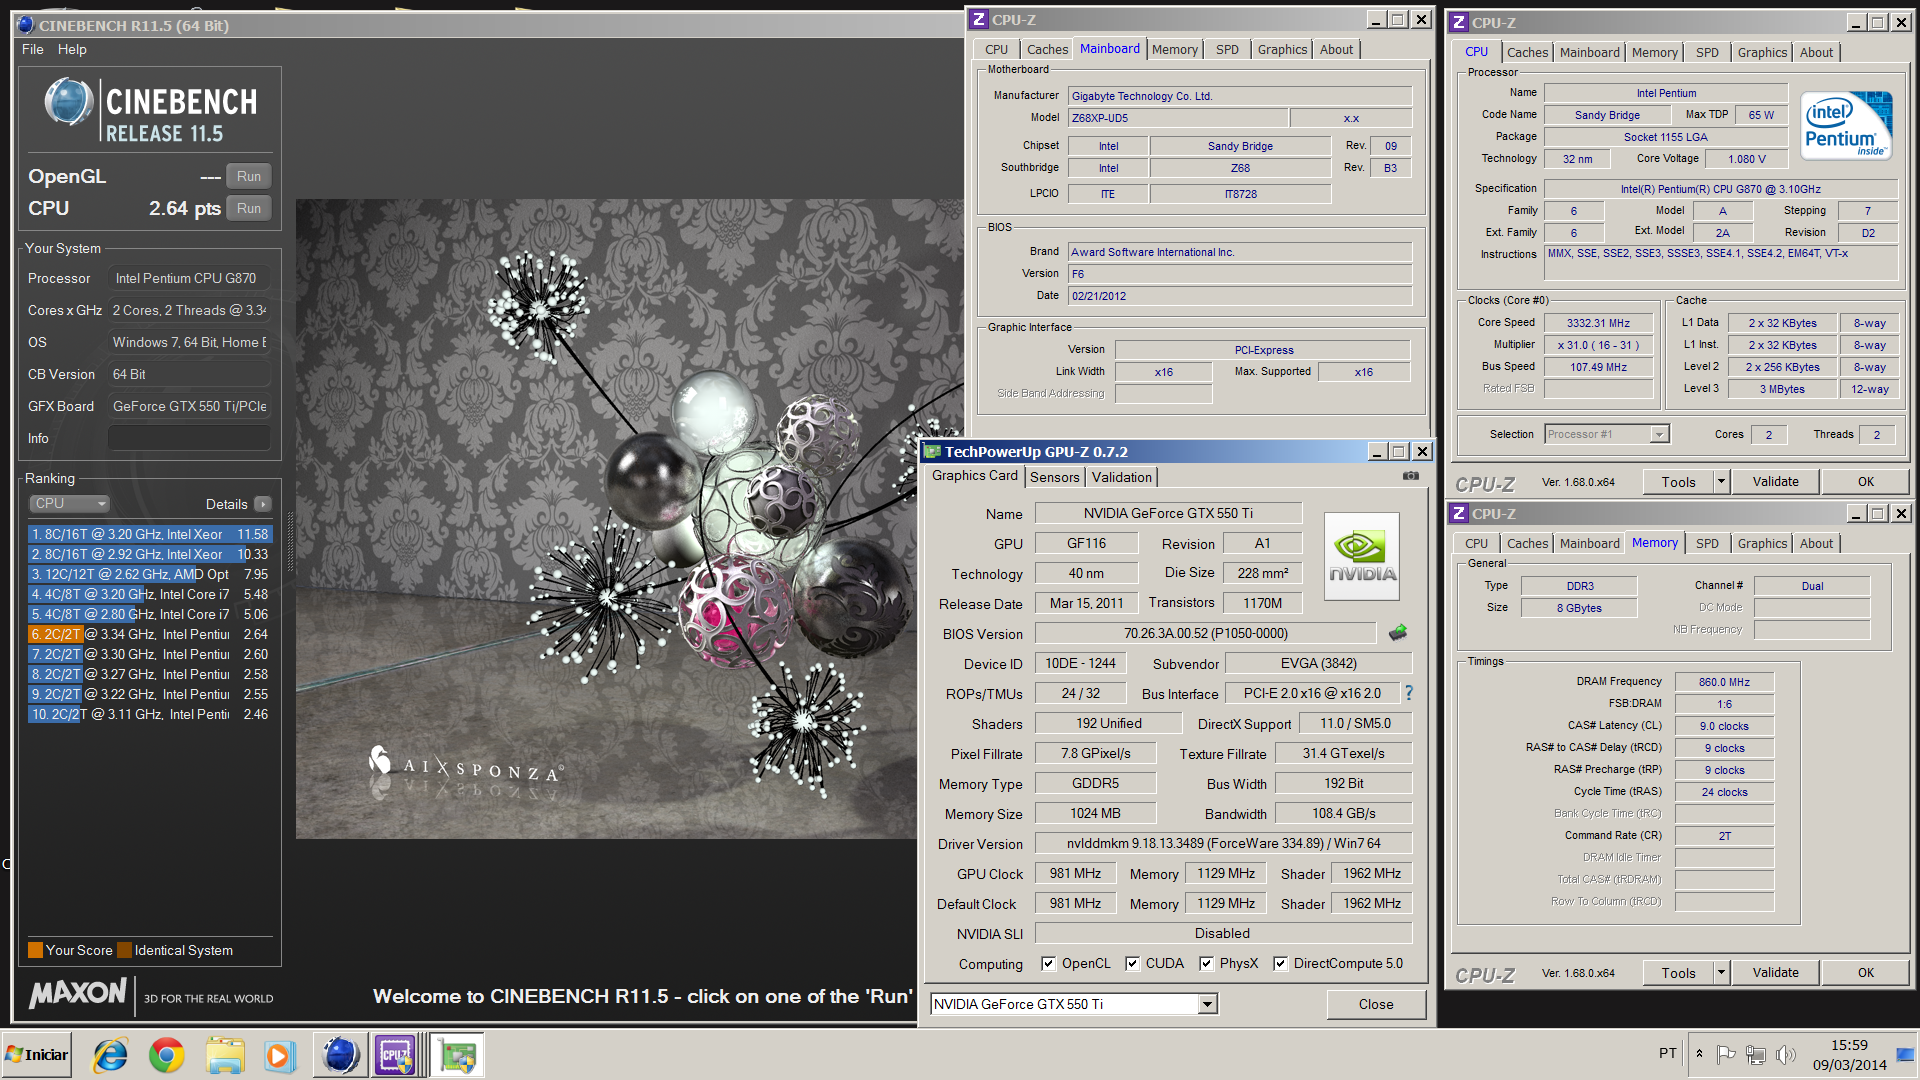Switch to GPU-Z via its taskbar icon
Image resolution: width=1920 pixels, height=1080 pixels.
tap(457, 1055)
